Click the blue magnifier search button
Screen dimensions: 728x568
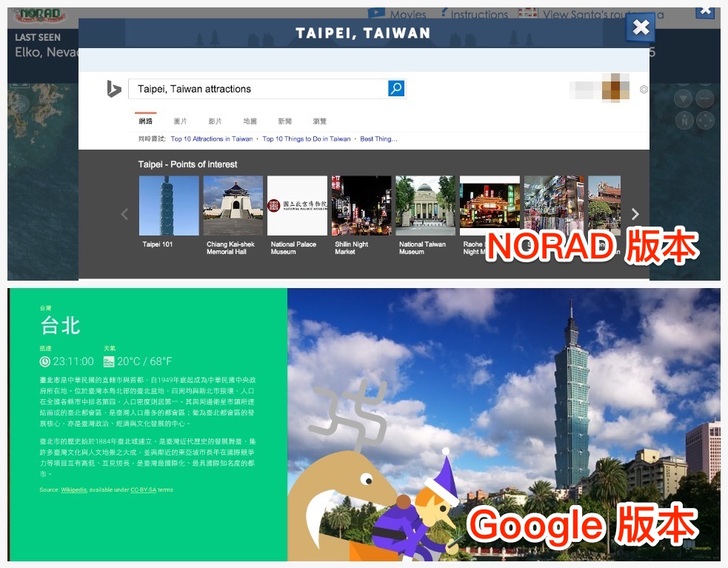(396, 88)
